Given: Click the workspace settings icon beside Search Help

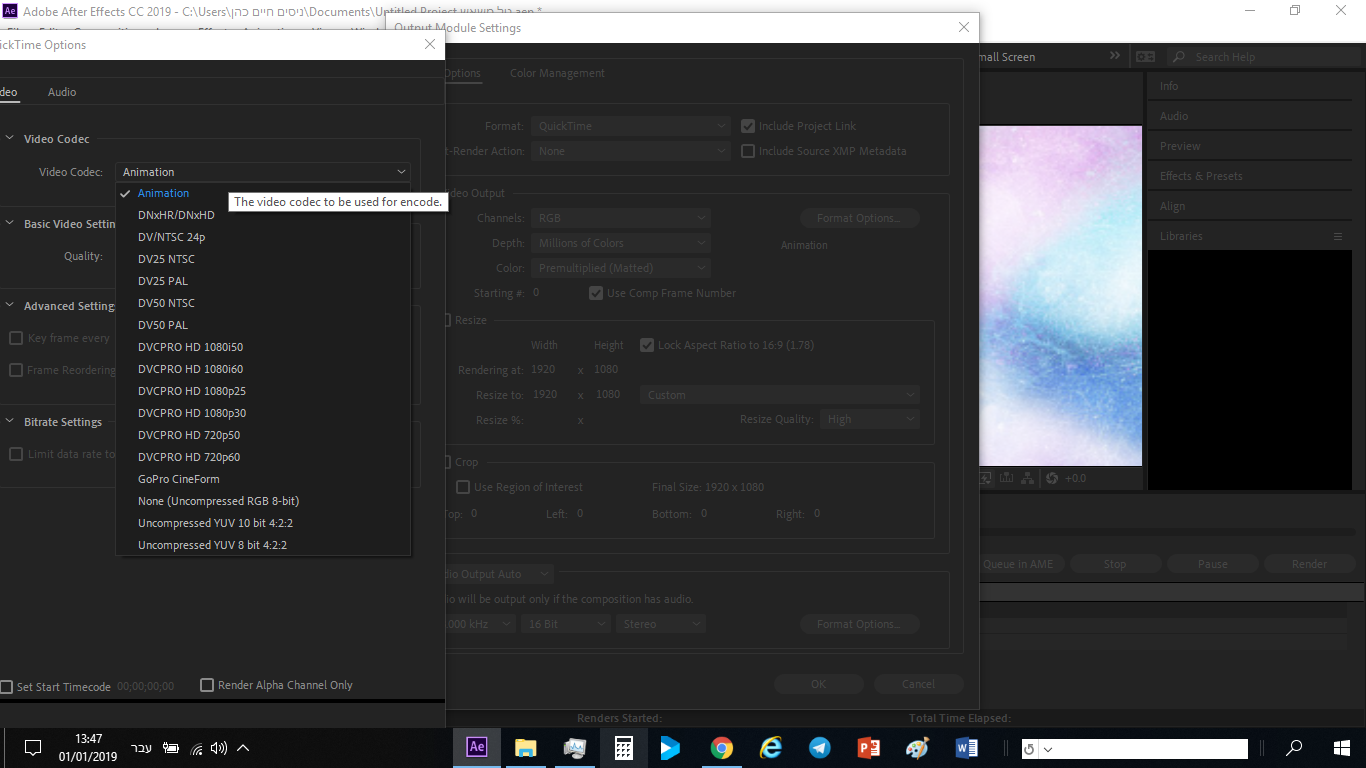Looking at the screenshot, I should click(x=1146, y=56).
